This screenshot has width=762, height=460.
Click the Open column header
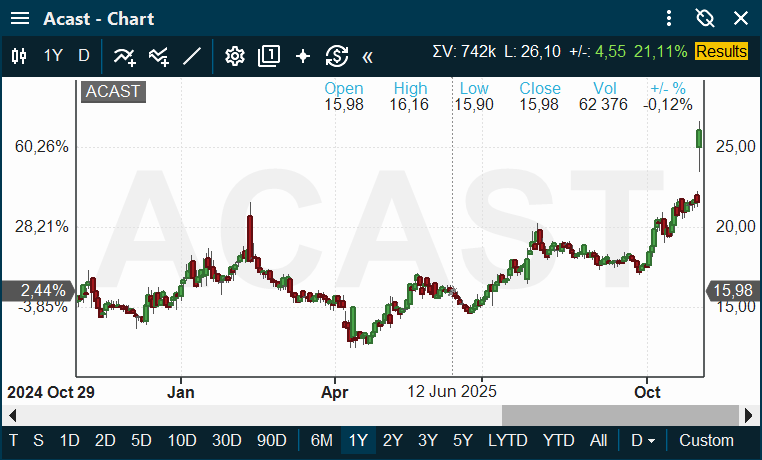click(x=344, y=88)
